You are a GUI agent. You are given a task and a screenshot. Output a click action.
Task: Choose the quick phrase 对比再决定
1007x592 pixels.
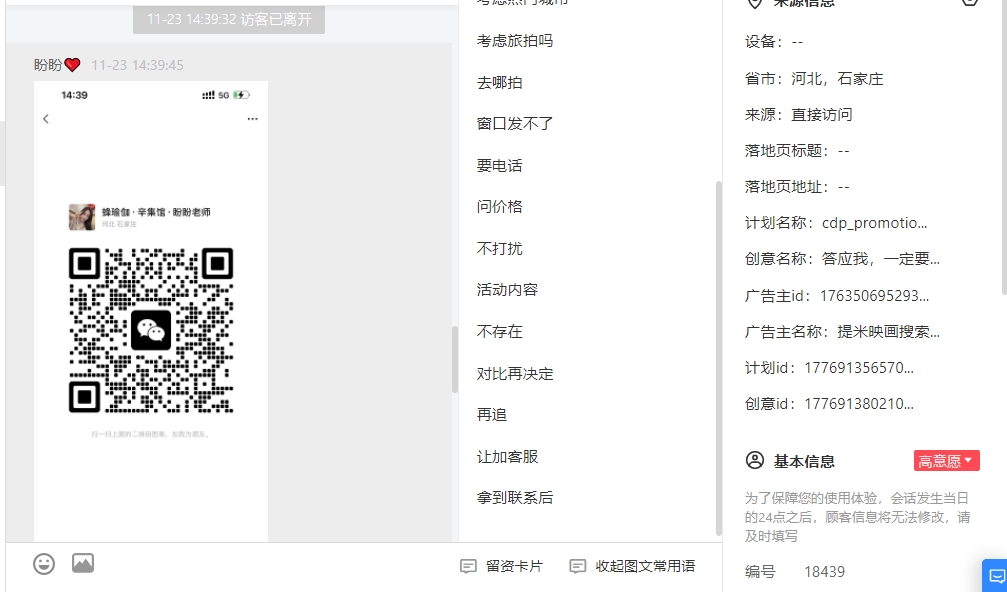514,373
